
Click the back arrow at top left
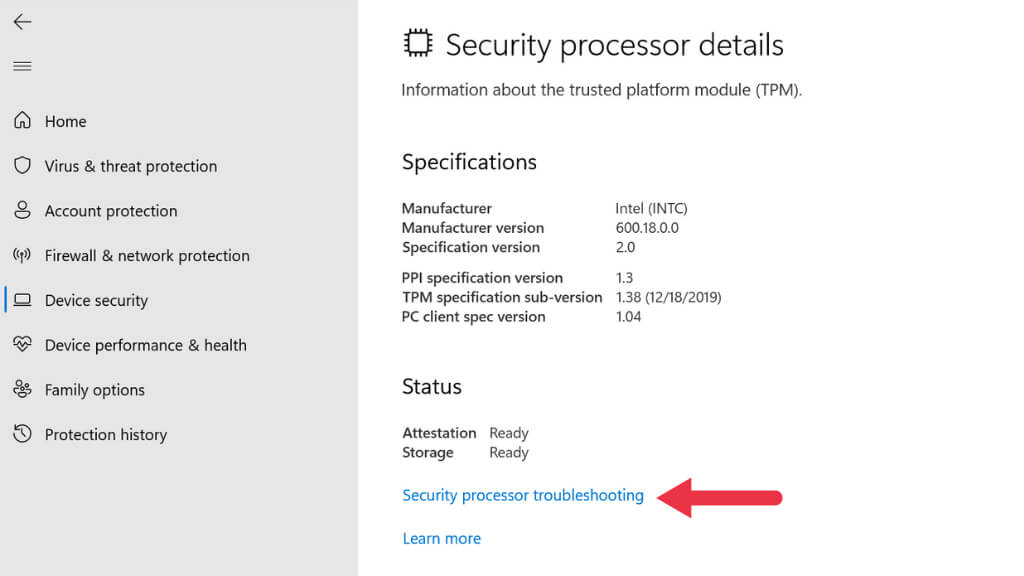pos(22,22)
